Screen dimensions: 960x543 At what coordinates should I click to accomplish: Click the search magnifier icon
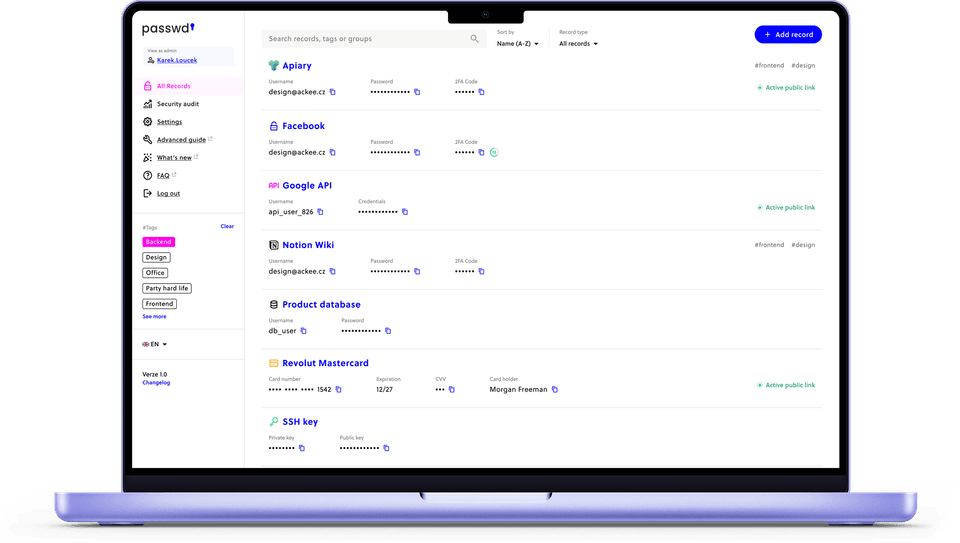[x=474, y=39]
